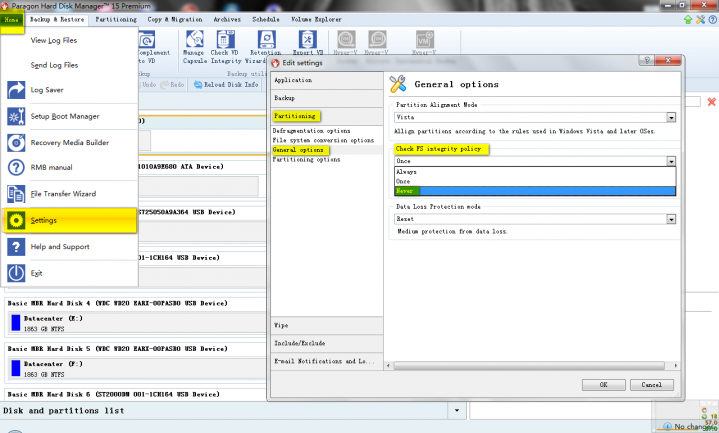Click the Redo toolbar button
The image size is (719, 433).
point(172,85)
